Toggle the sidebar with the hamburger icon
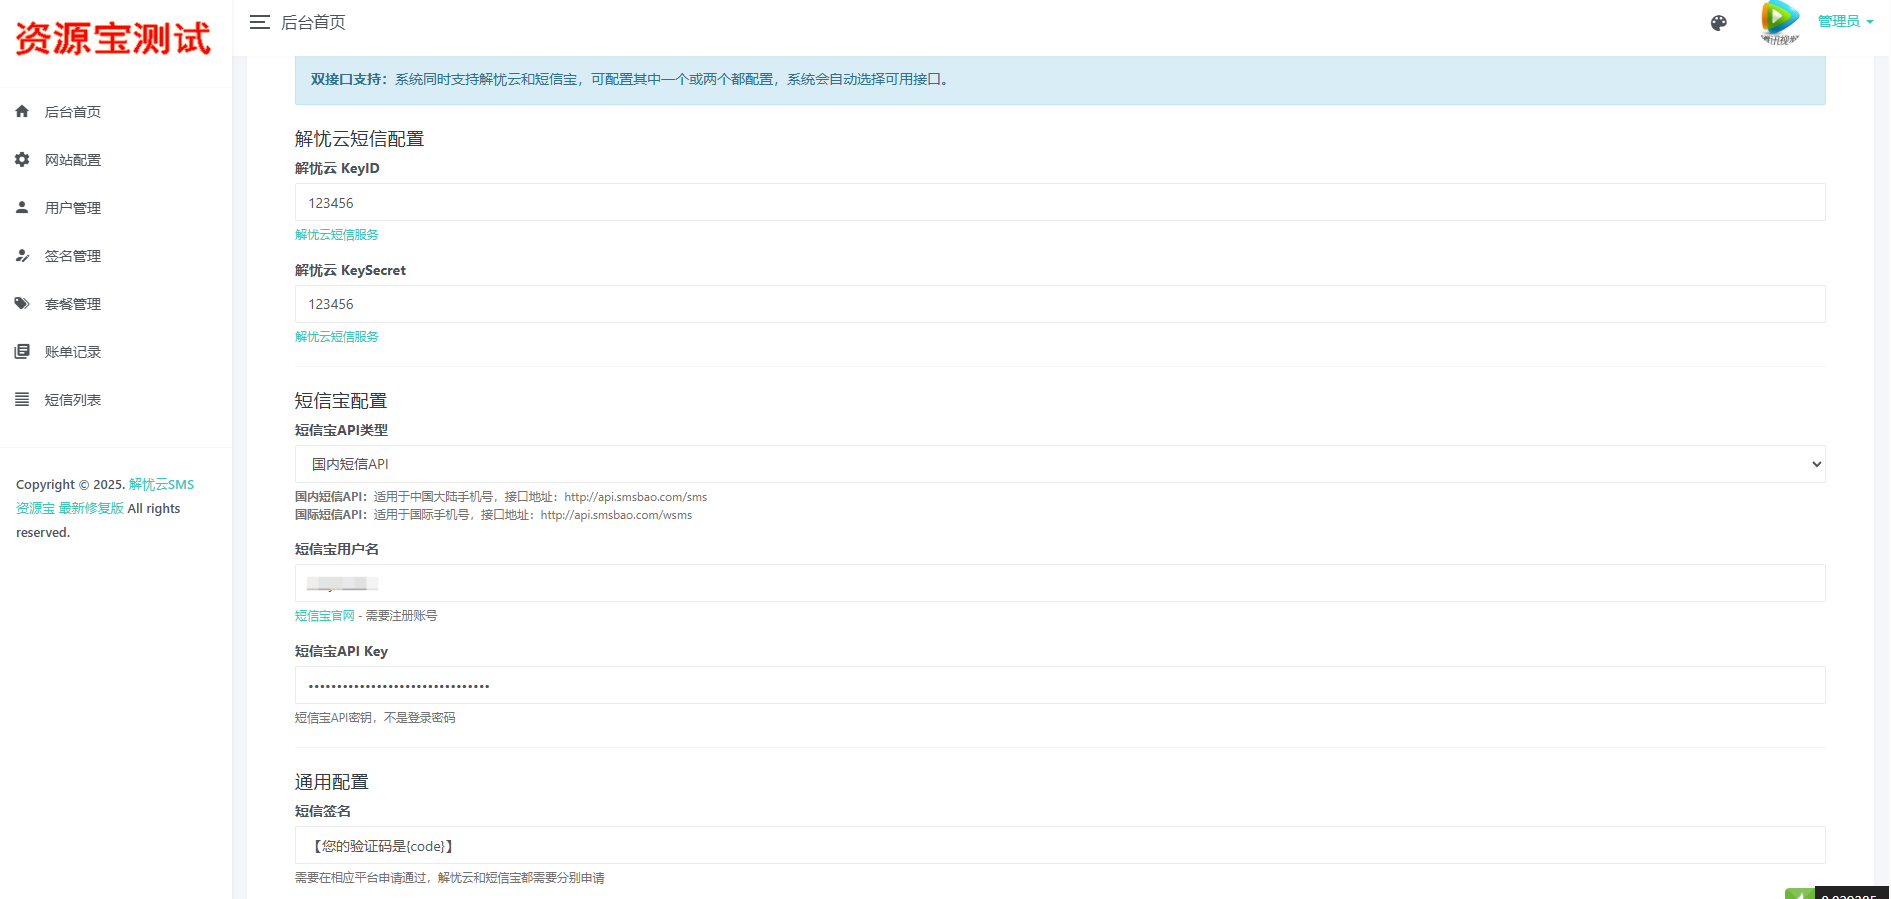 click(260, 22)
